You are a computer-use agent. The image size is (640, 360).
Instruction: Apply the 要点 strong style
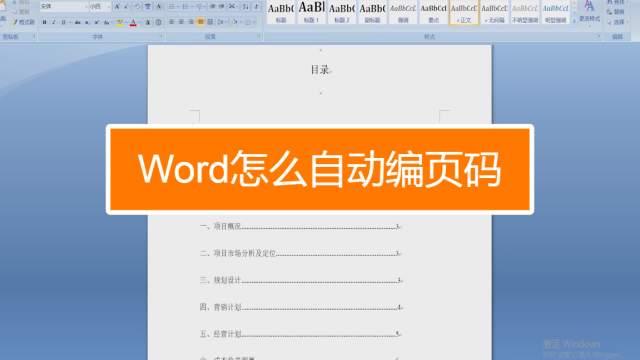click(x=433, y=12)
